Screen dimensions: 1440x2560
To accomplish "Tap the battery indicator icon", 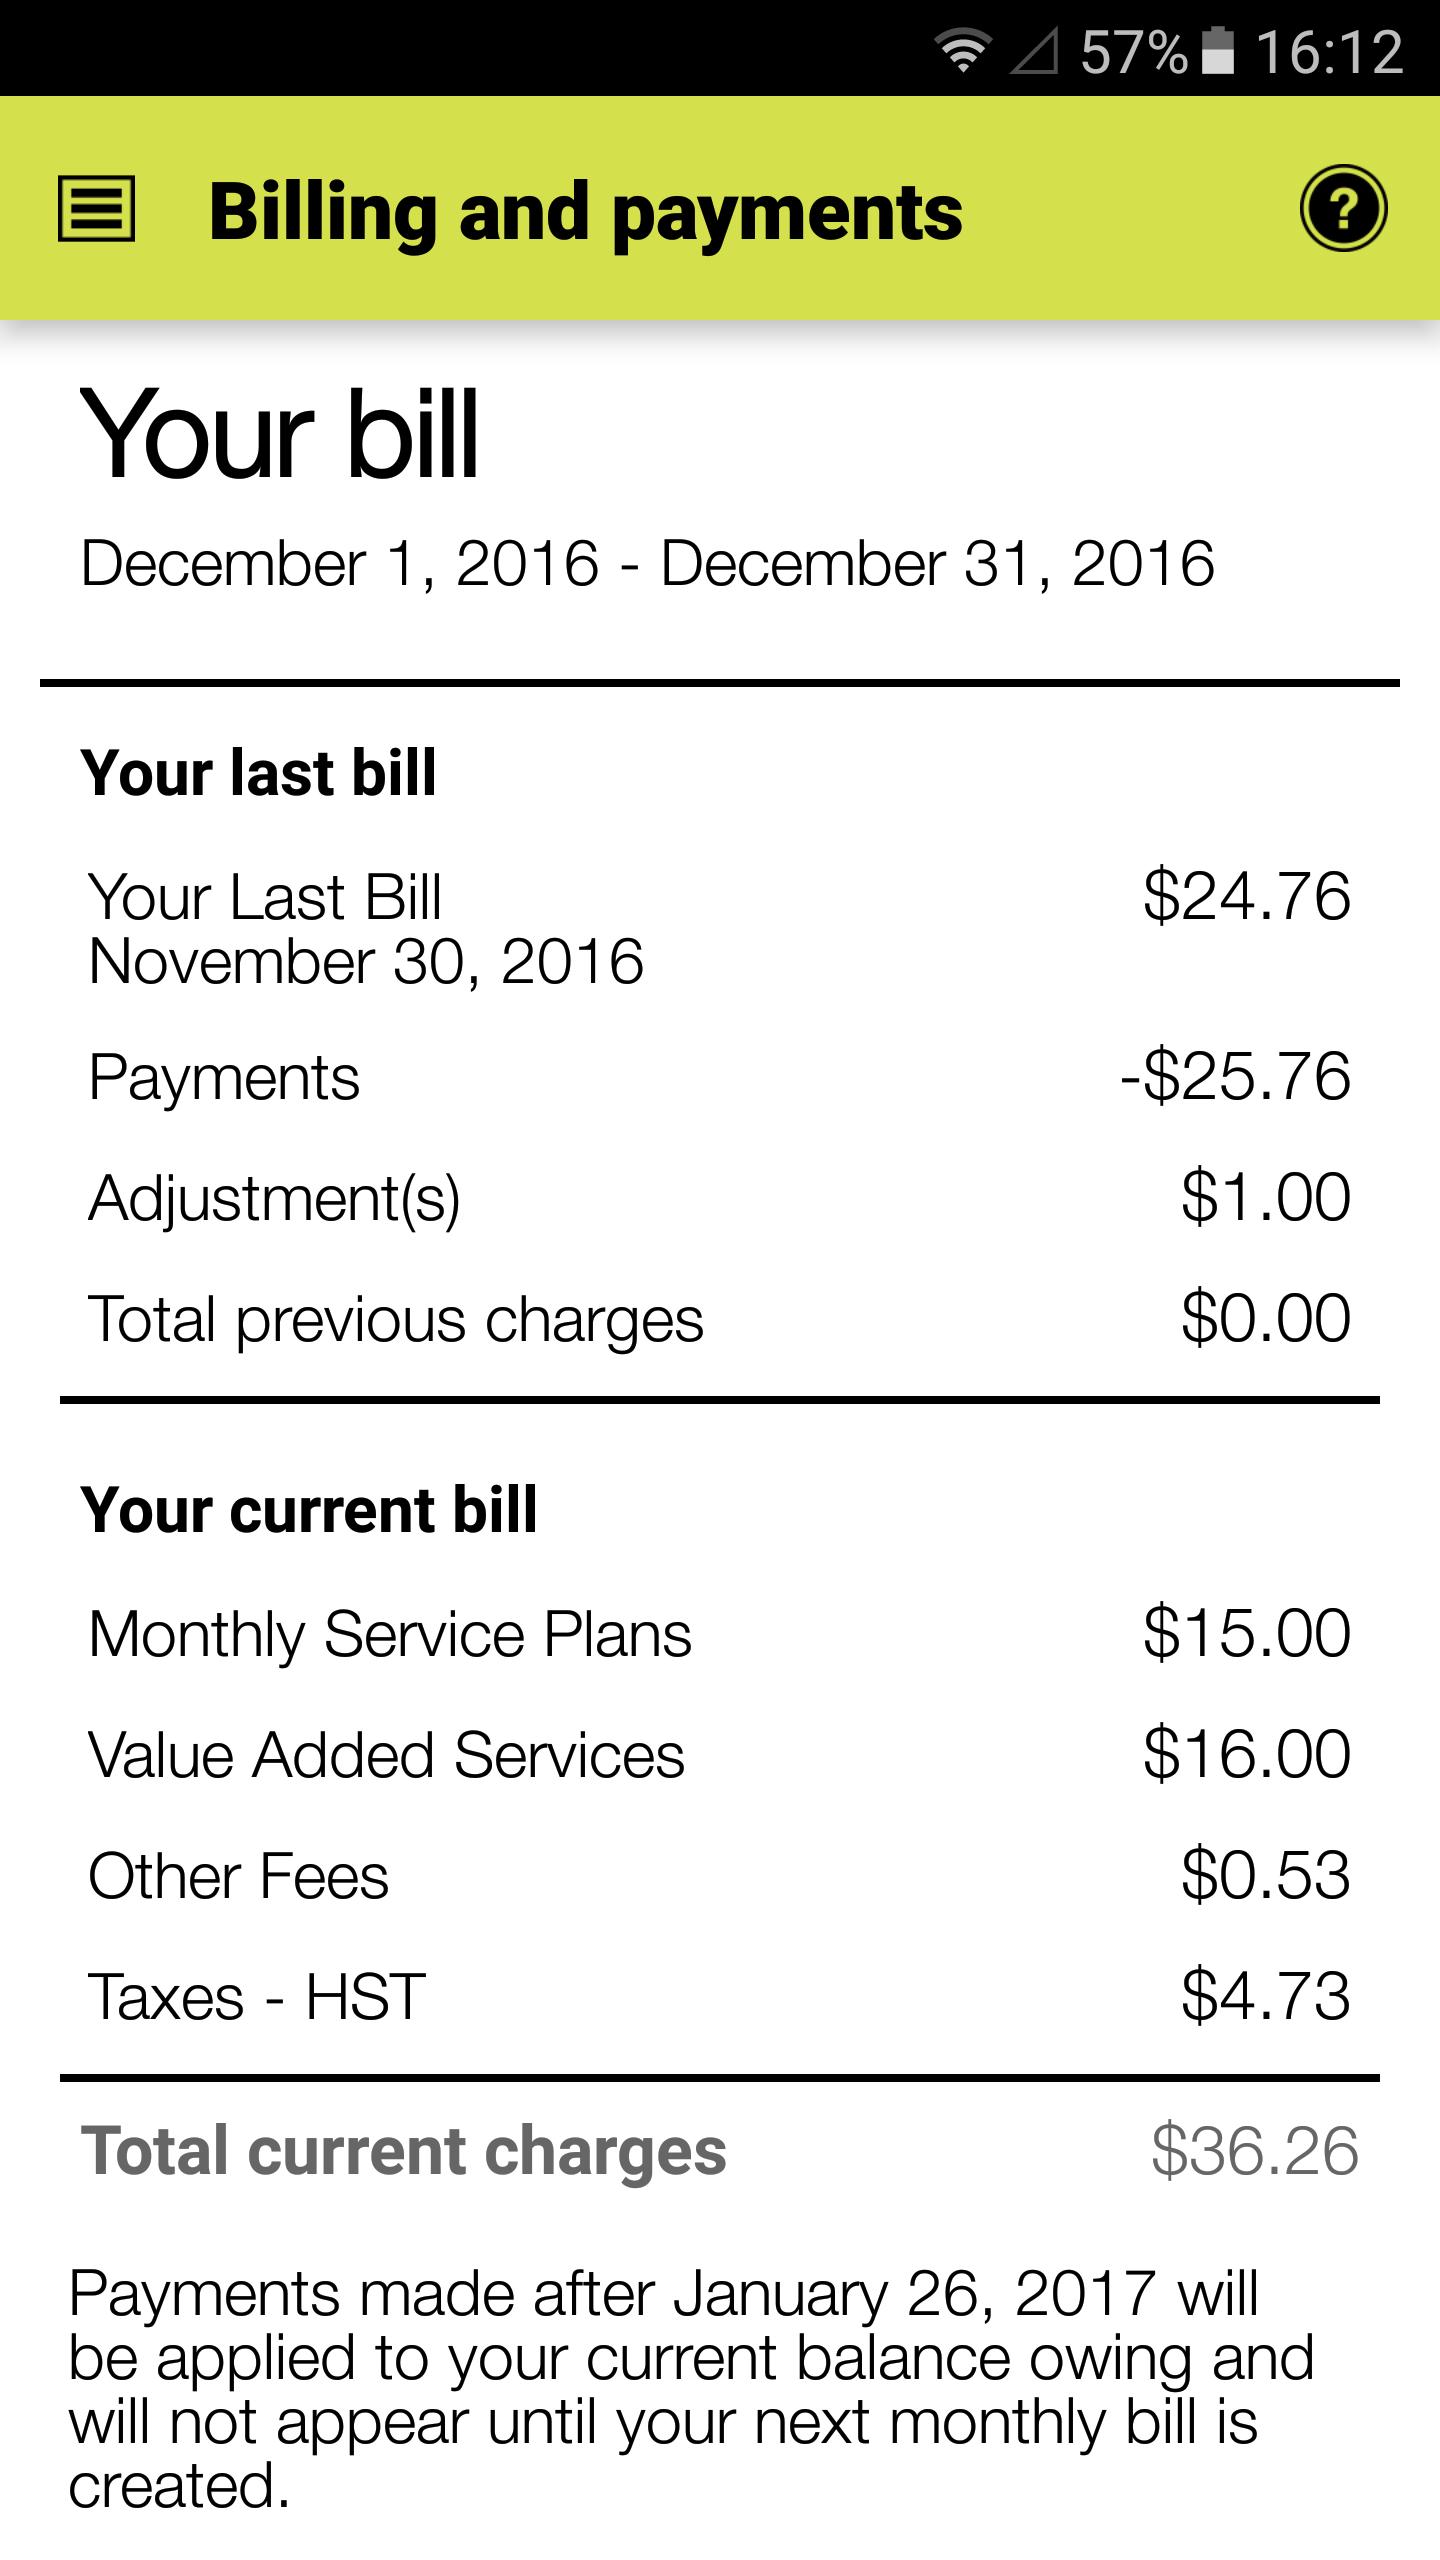I will point(1217,51).
